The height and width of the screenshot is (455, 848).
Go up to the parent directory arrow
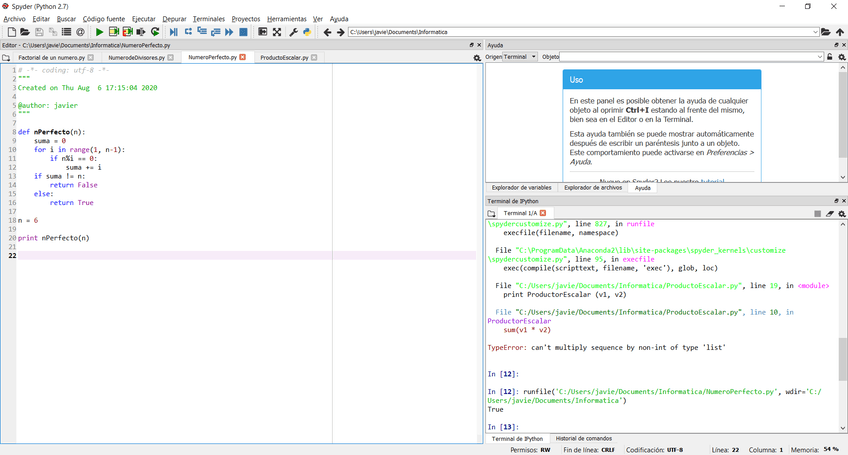[x=841, y=32]
